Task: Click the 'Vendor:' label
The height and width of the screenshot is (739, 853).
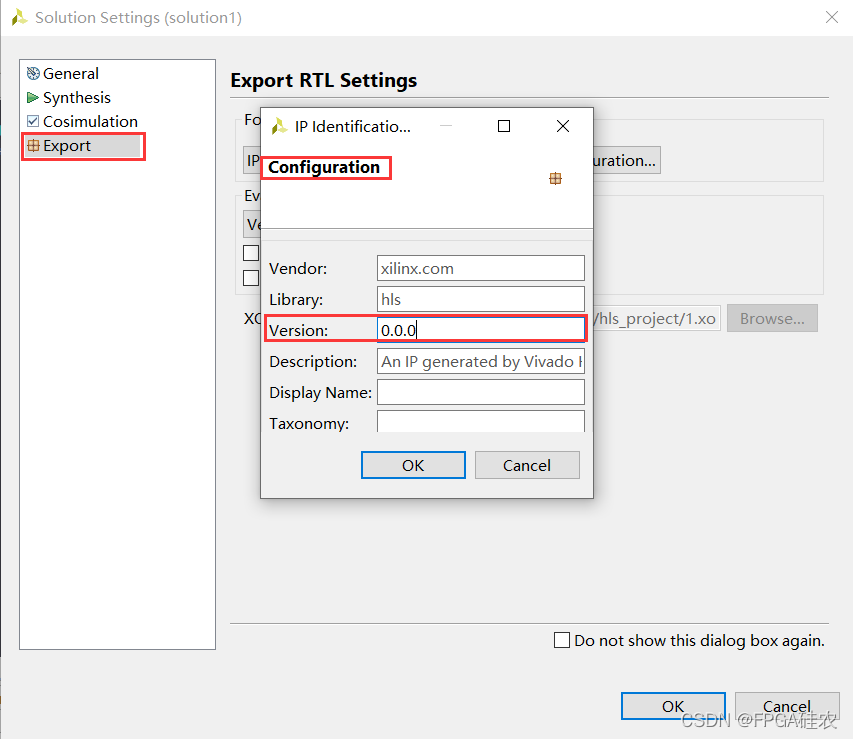Action: [298, 268]
